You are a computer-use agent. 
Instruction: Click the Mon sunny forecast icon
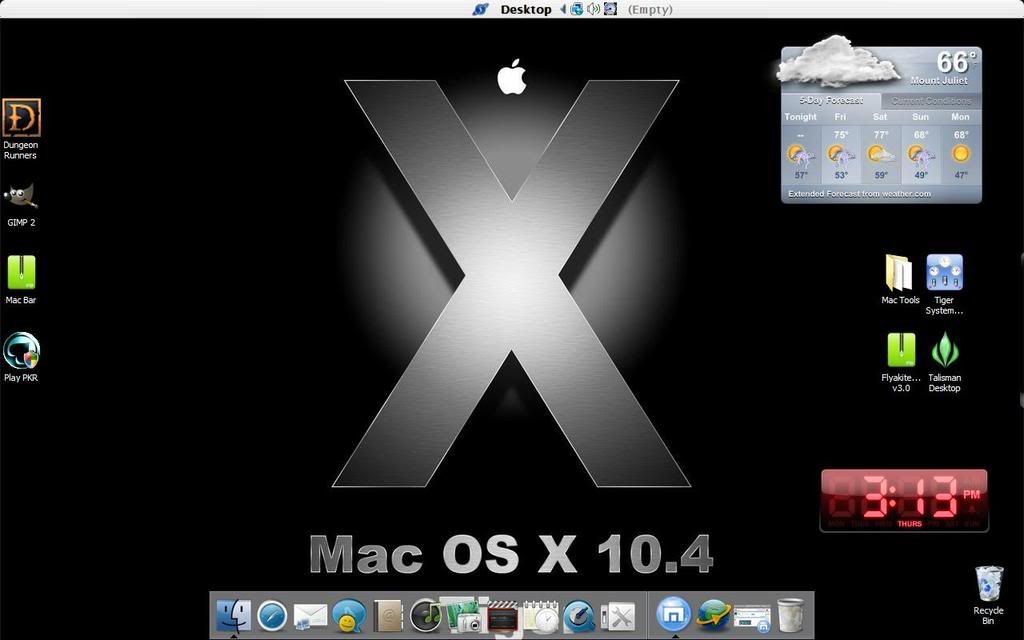click(x=961, y=154)
